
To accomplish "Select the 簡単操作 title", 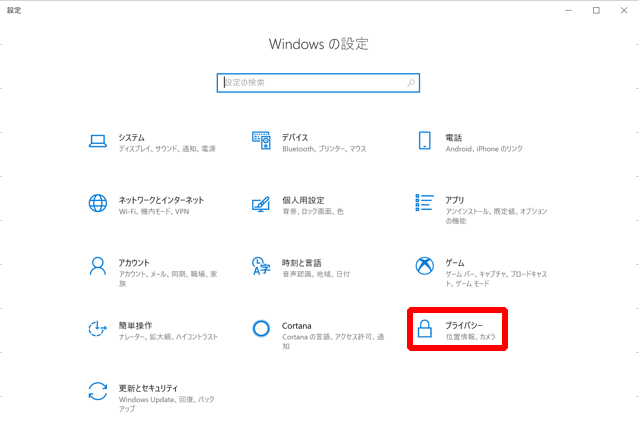I will click(135, 325).
